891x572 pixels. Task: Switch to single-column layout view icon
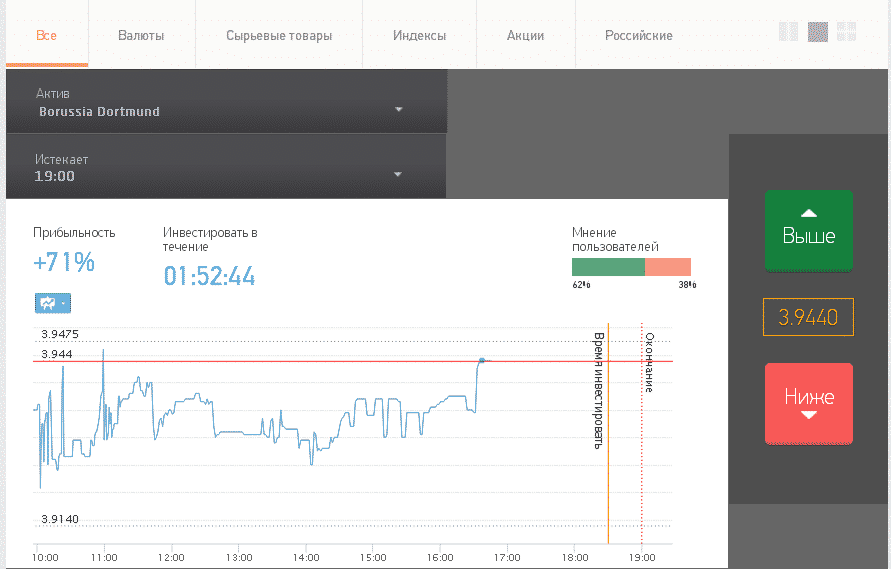[x=788, y=32]
